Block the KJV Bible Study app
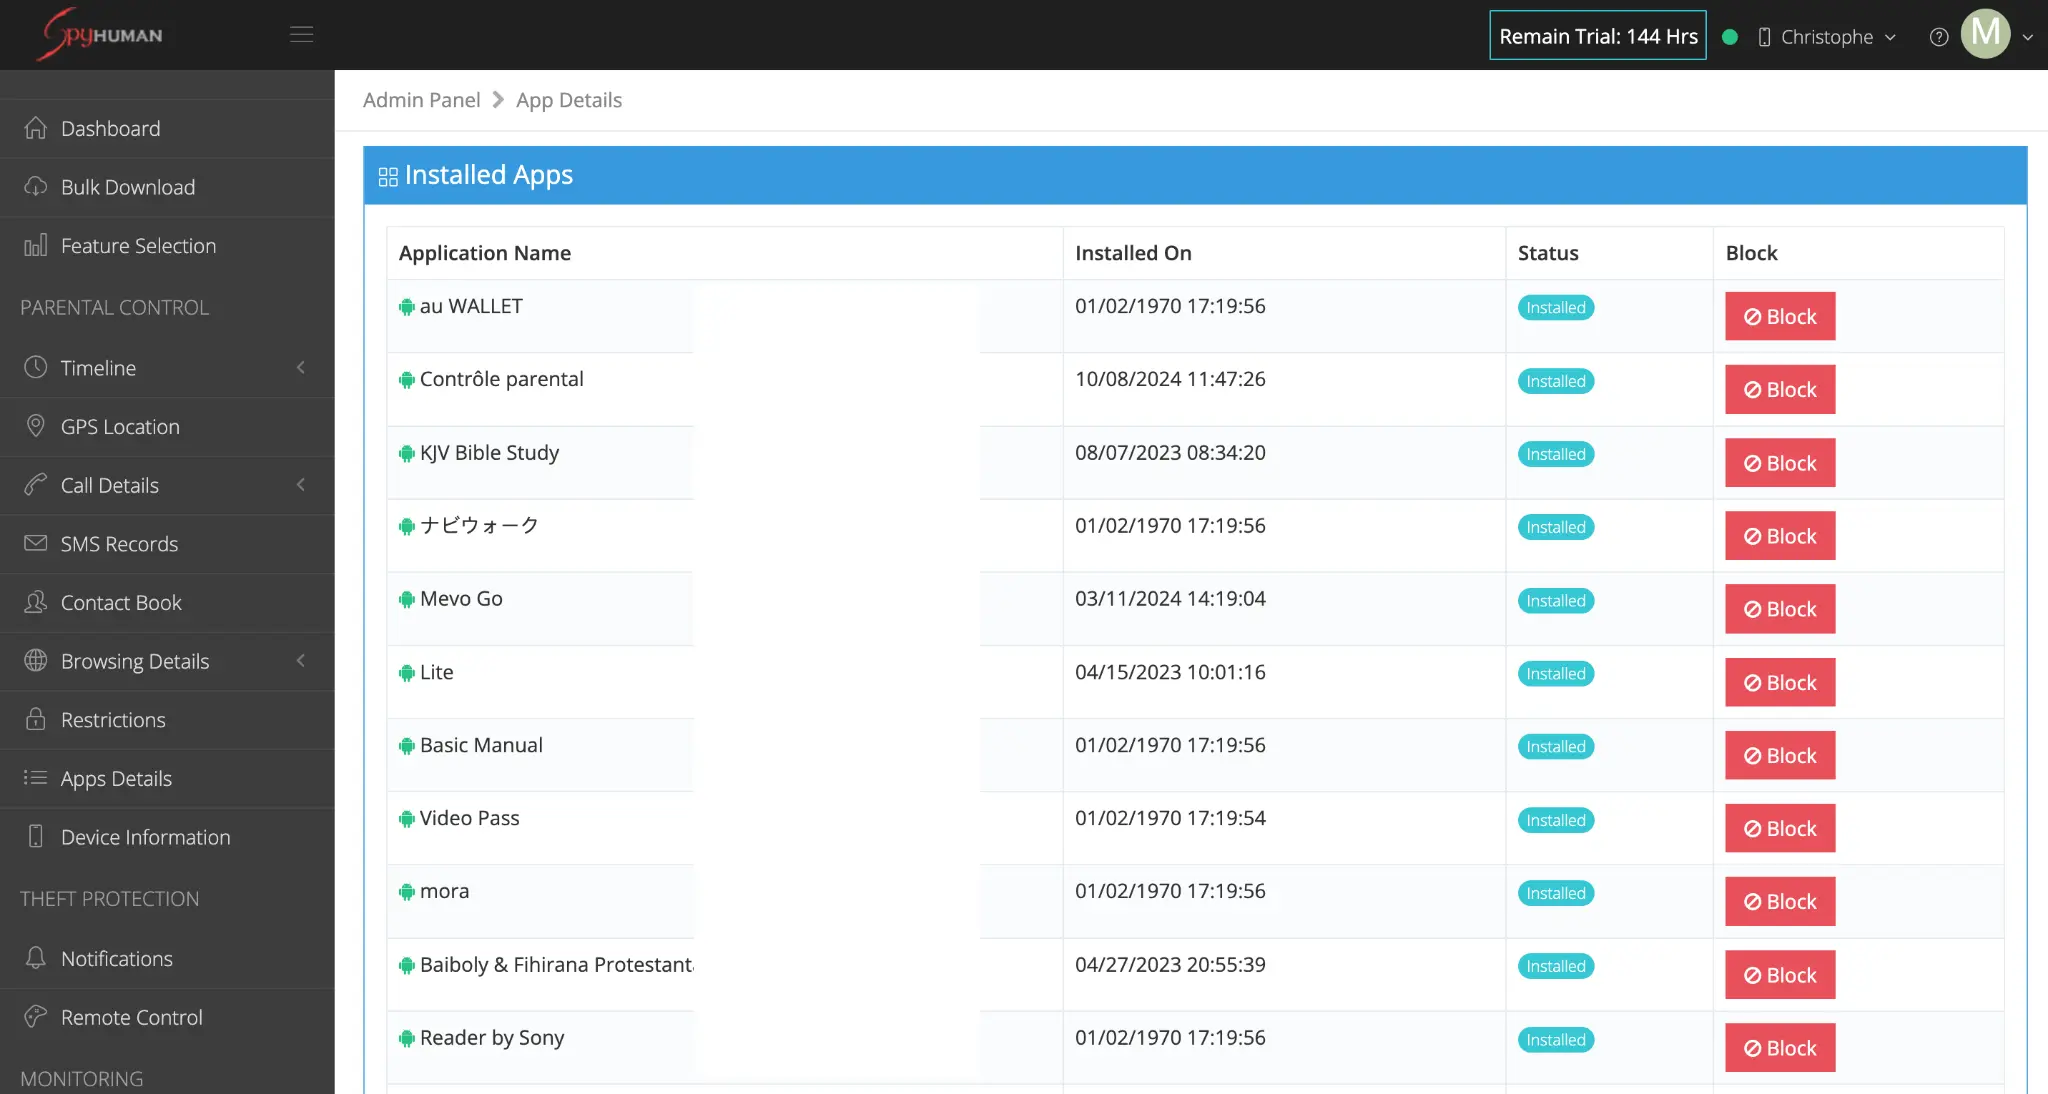The width and height of the screenshot is (2048, 1094). (x=1780, y=462)
